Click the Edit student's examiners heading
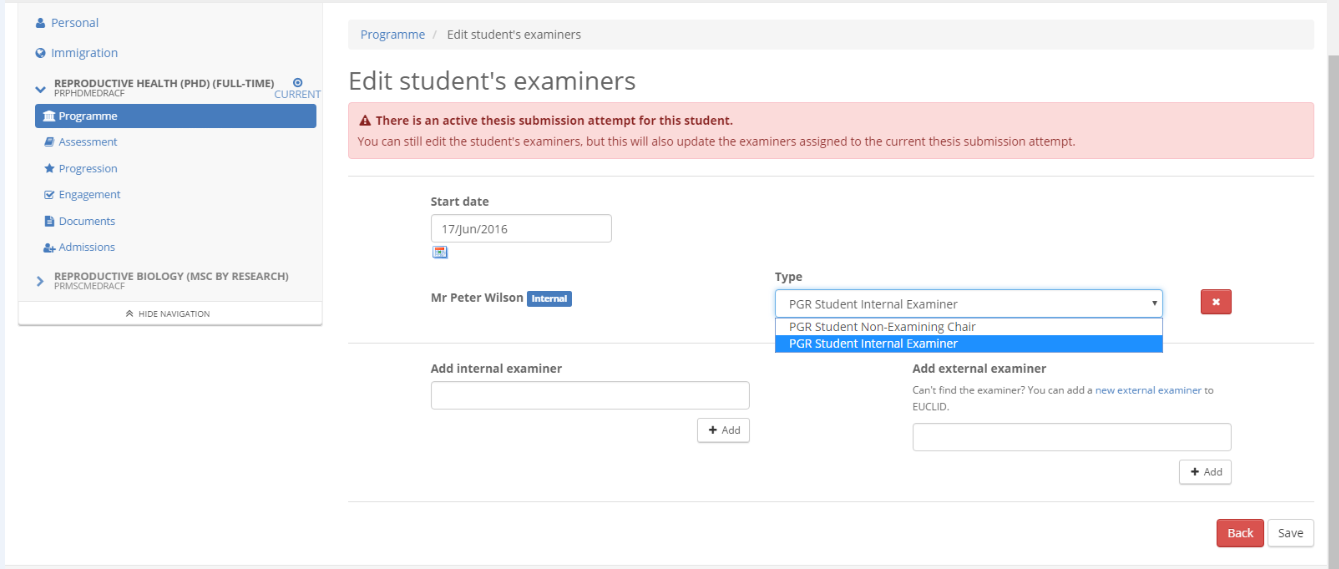 tap(492, 80)
